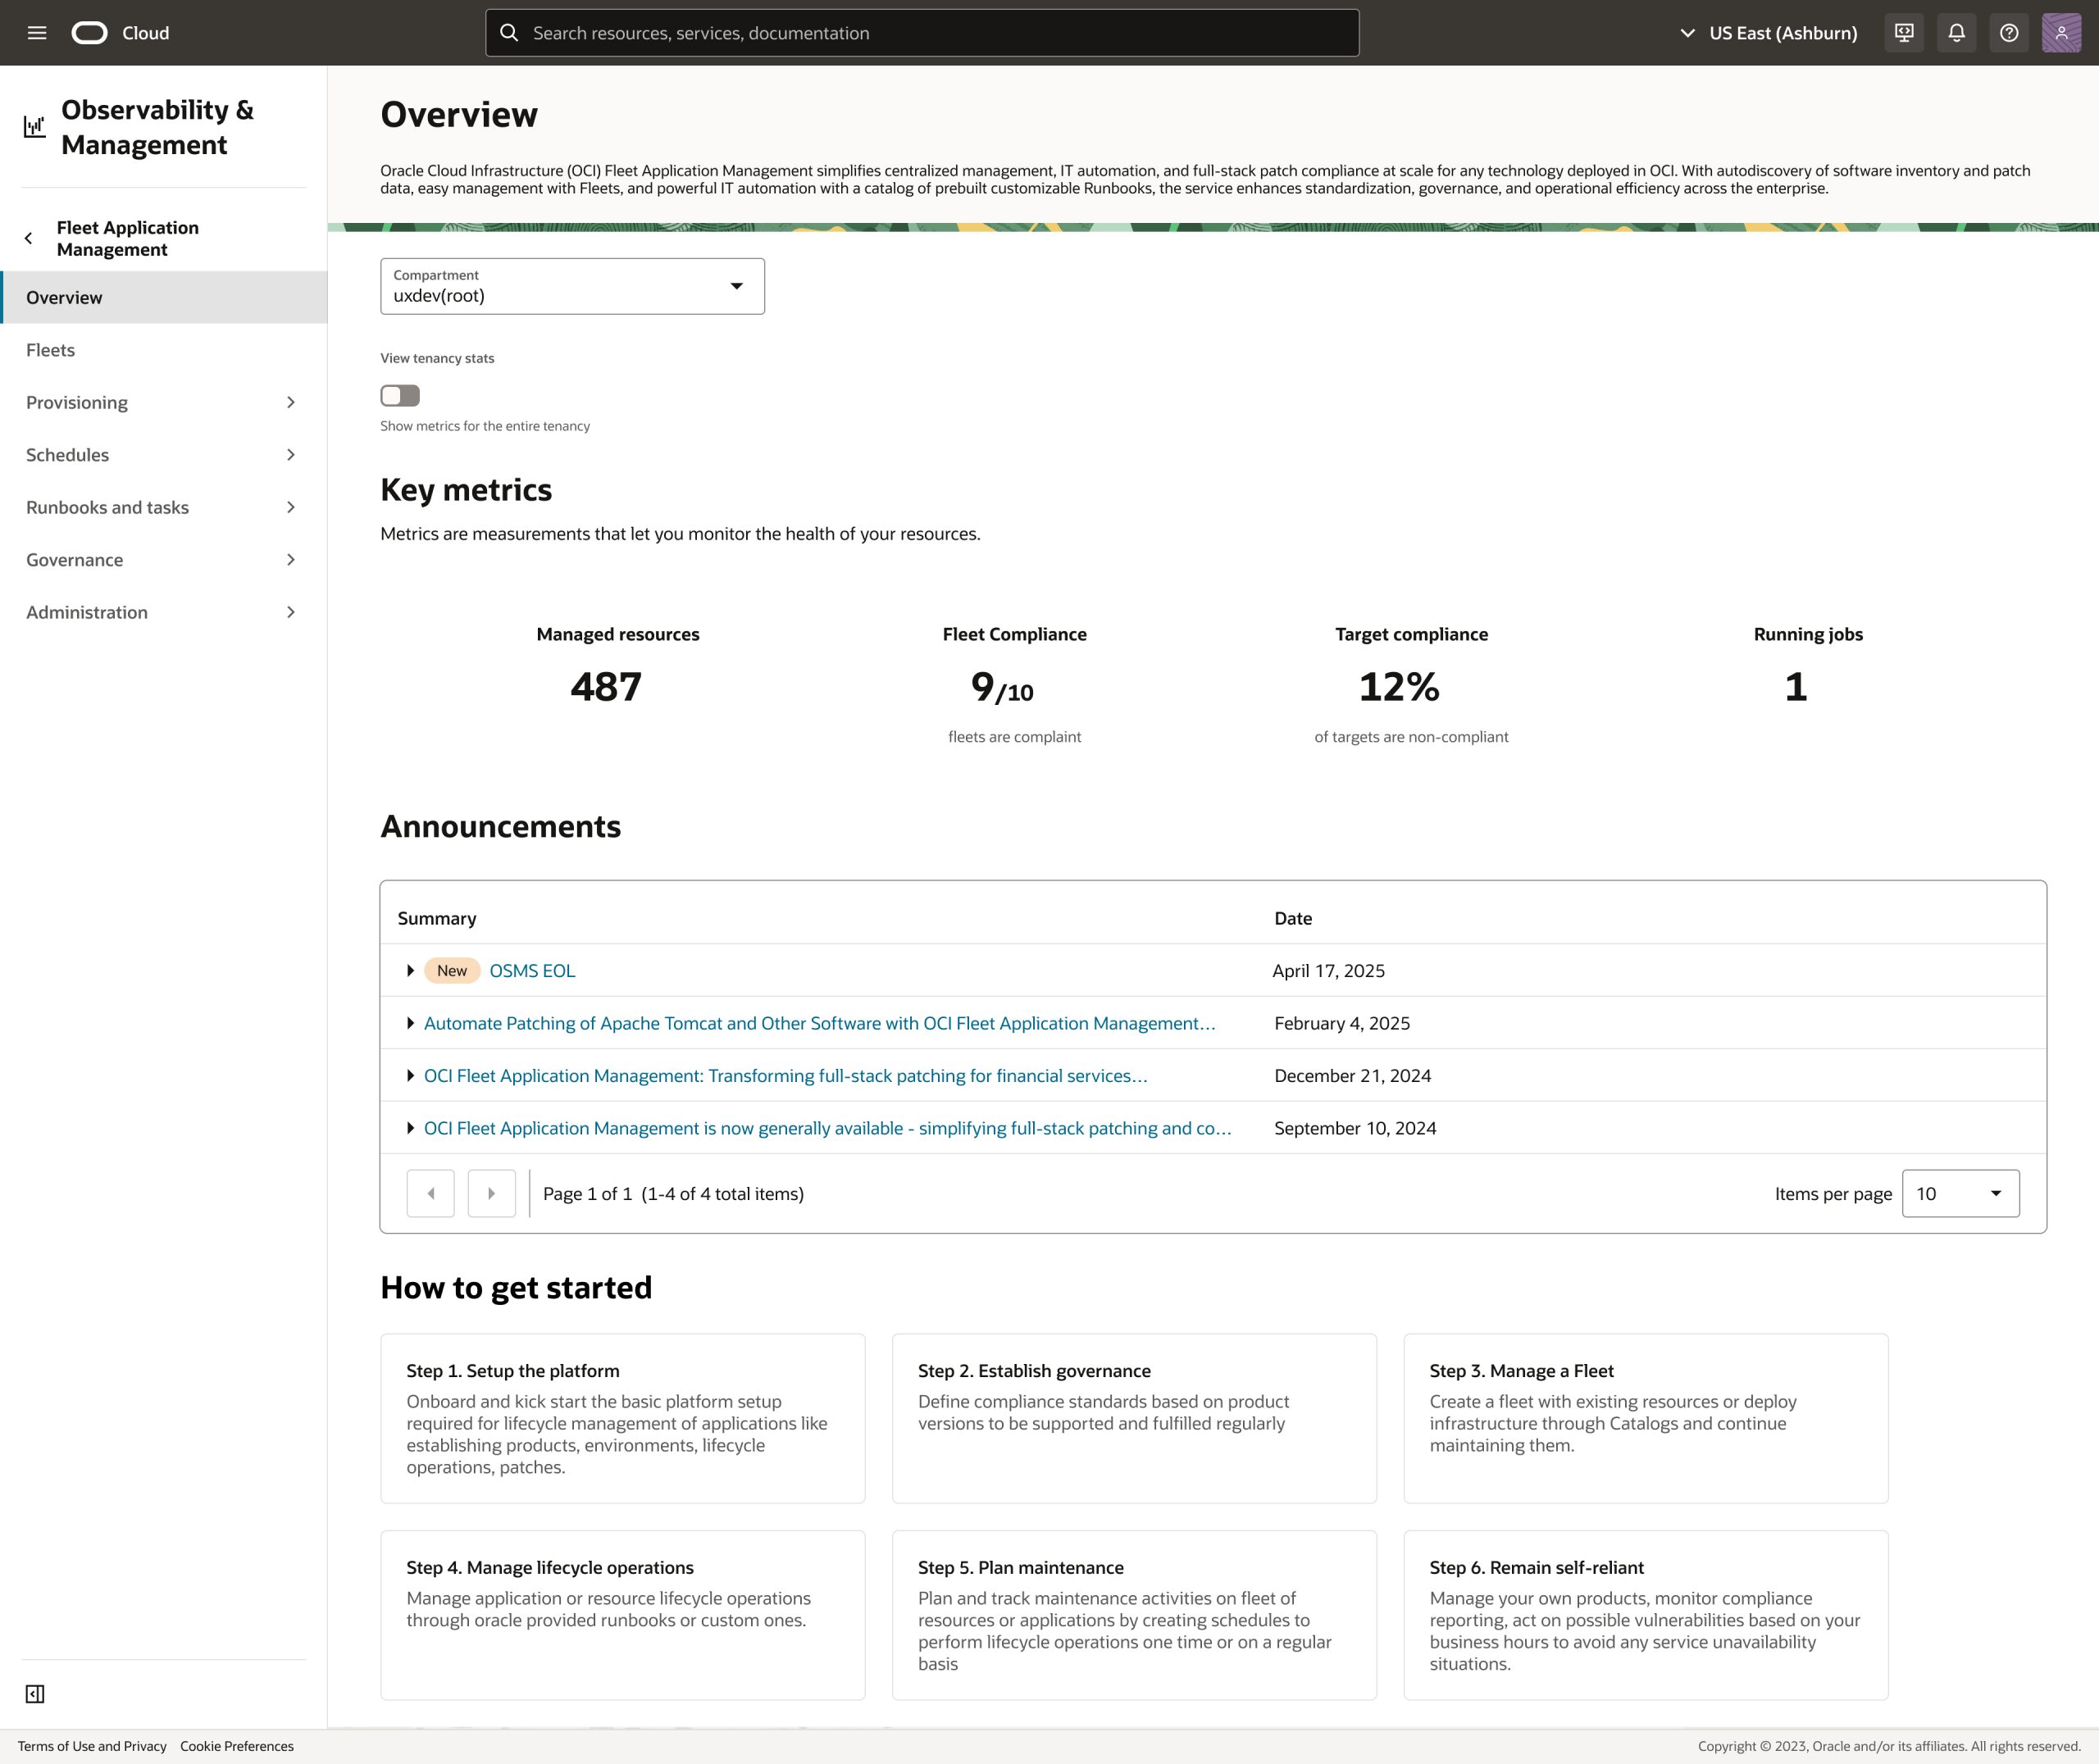Open the notifications bell
The width and height of the screenshot is (2099, 1764).
tap(1957, 32)
